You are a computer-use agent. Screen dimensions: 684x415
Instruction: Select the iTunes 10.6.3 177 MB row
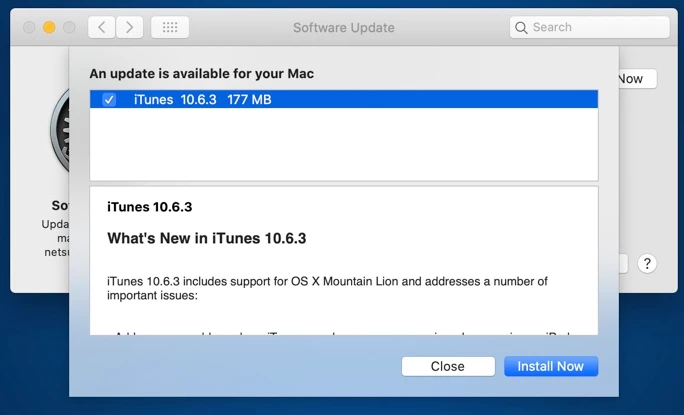tap(344, 99)
